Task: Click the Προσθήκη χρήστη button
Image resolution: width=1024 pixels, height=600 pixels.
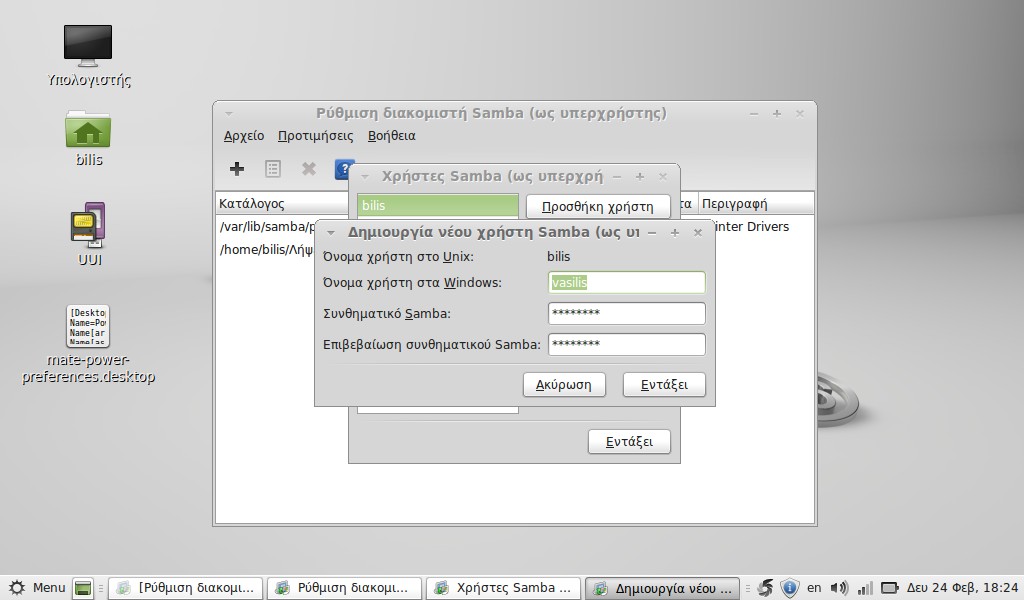Action: pyautogui.click(x=598, y=206)
